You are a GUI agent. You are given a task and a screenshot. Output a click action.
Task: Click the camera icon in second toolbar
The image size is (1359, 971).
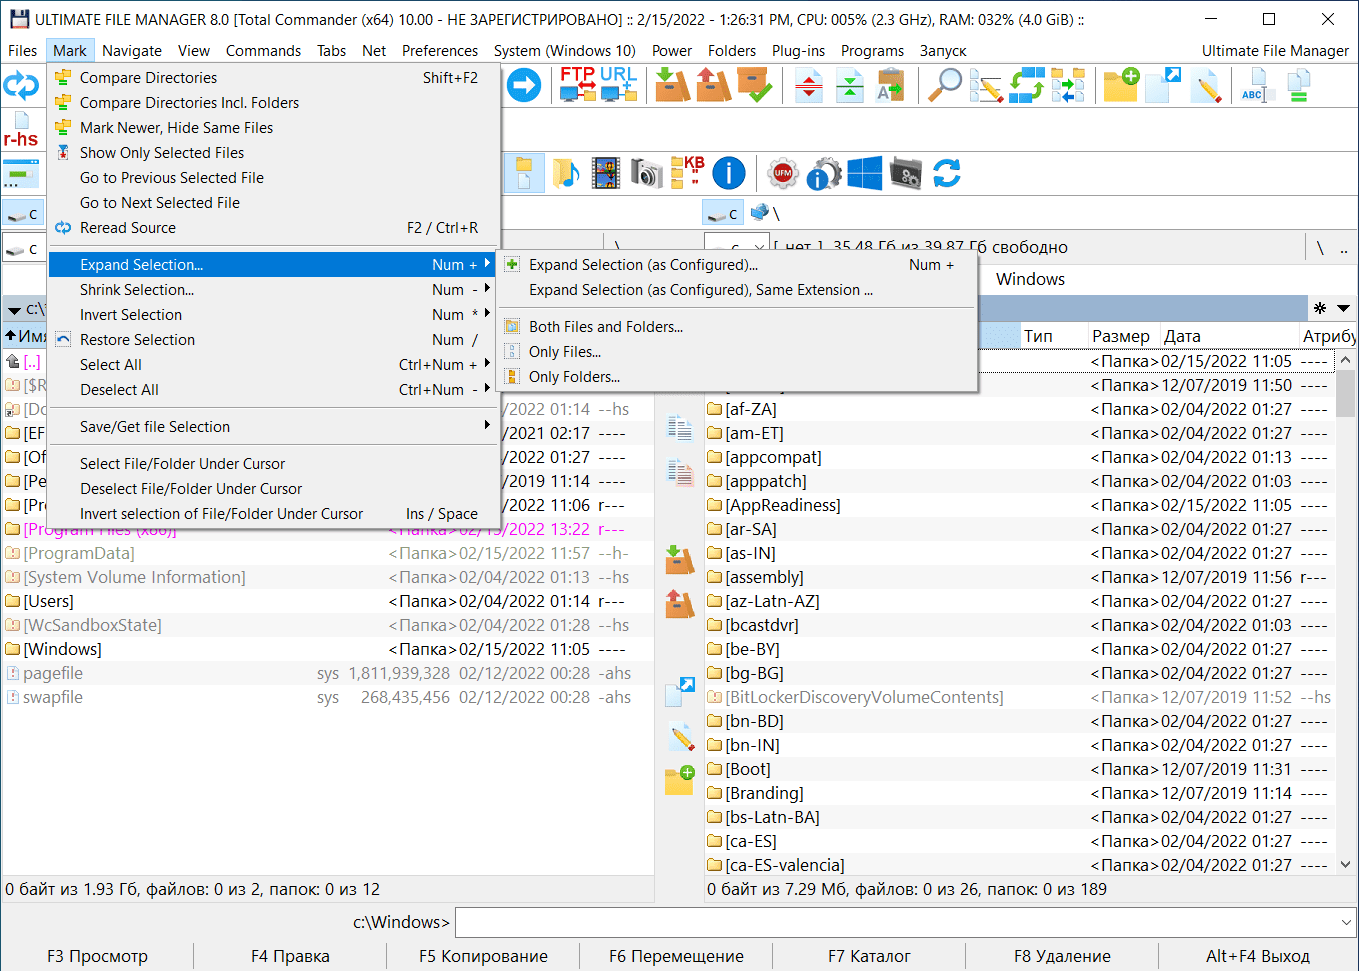647,173
